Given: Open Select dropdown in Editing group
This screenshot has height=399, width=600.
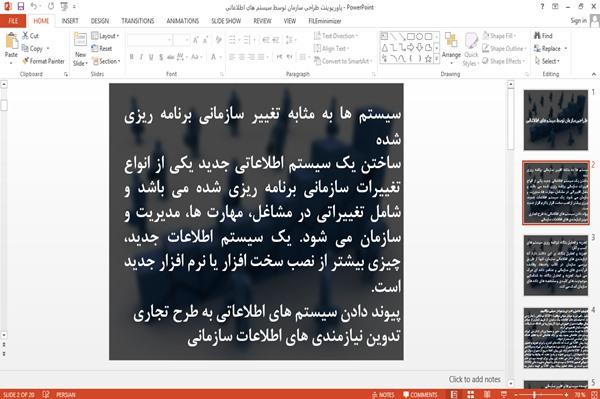Looking at the screenshot, I should pos(547,61).
